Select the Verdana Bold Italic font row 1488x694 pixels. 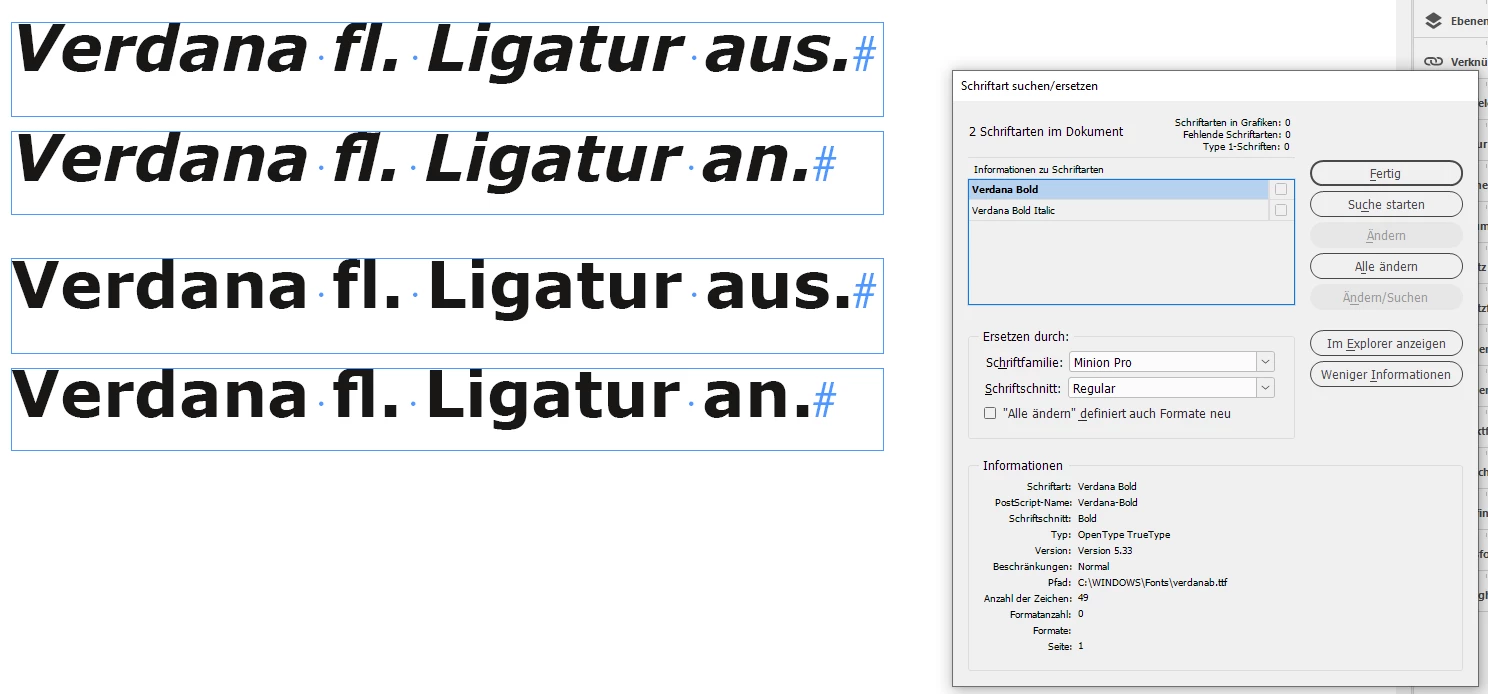point(1118,210)
